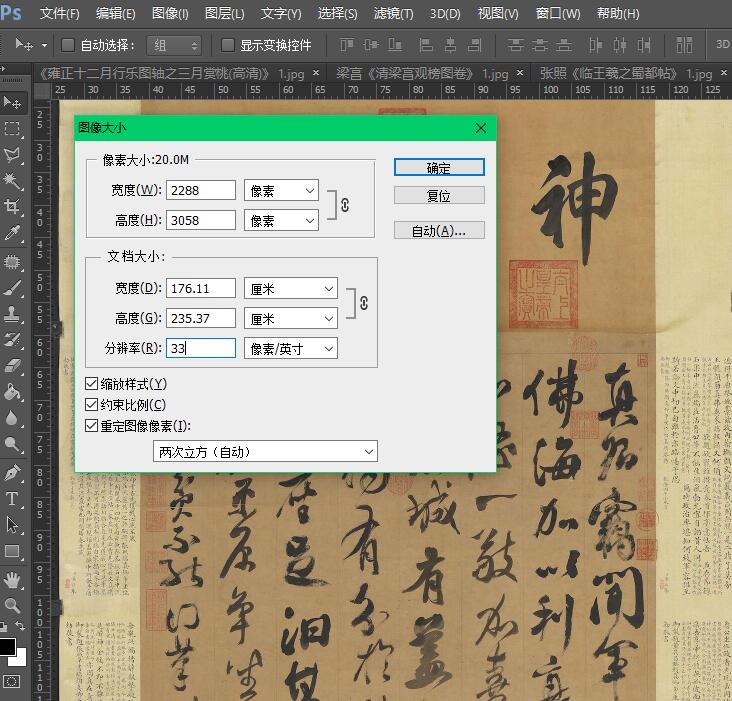Click the align left edges icon

(x=426, y=45)
